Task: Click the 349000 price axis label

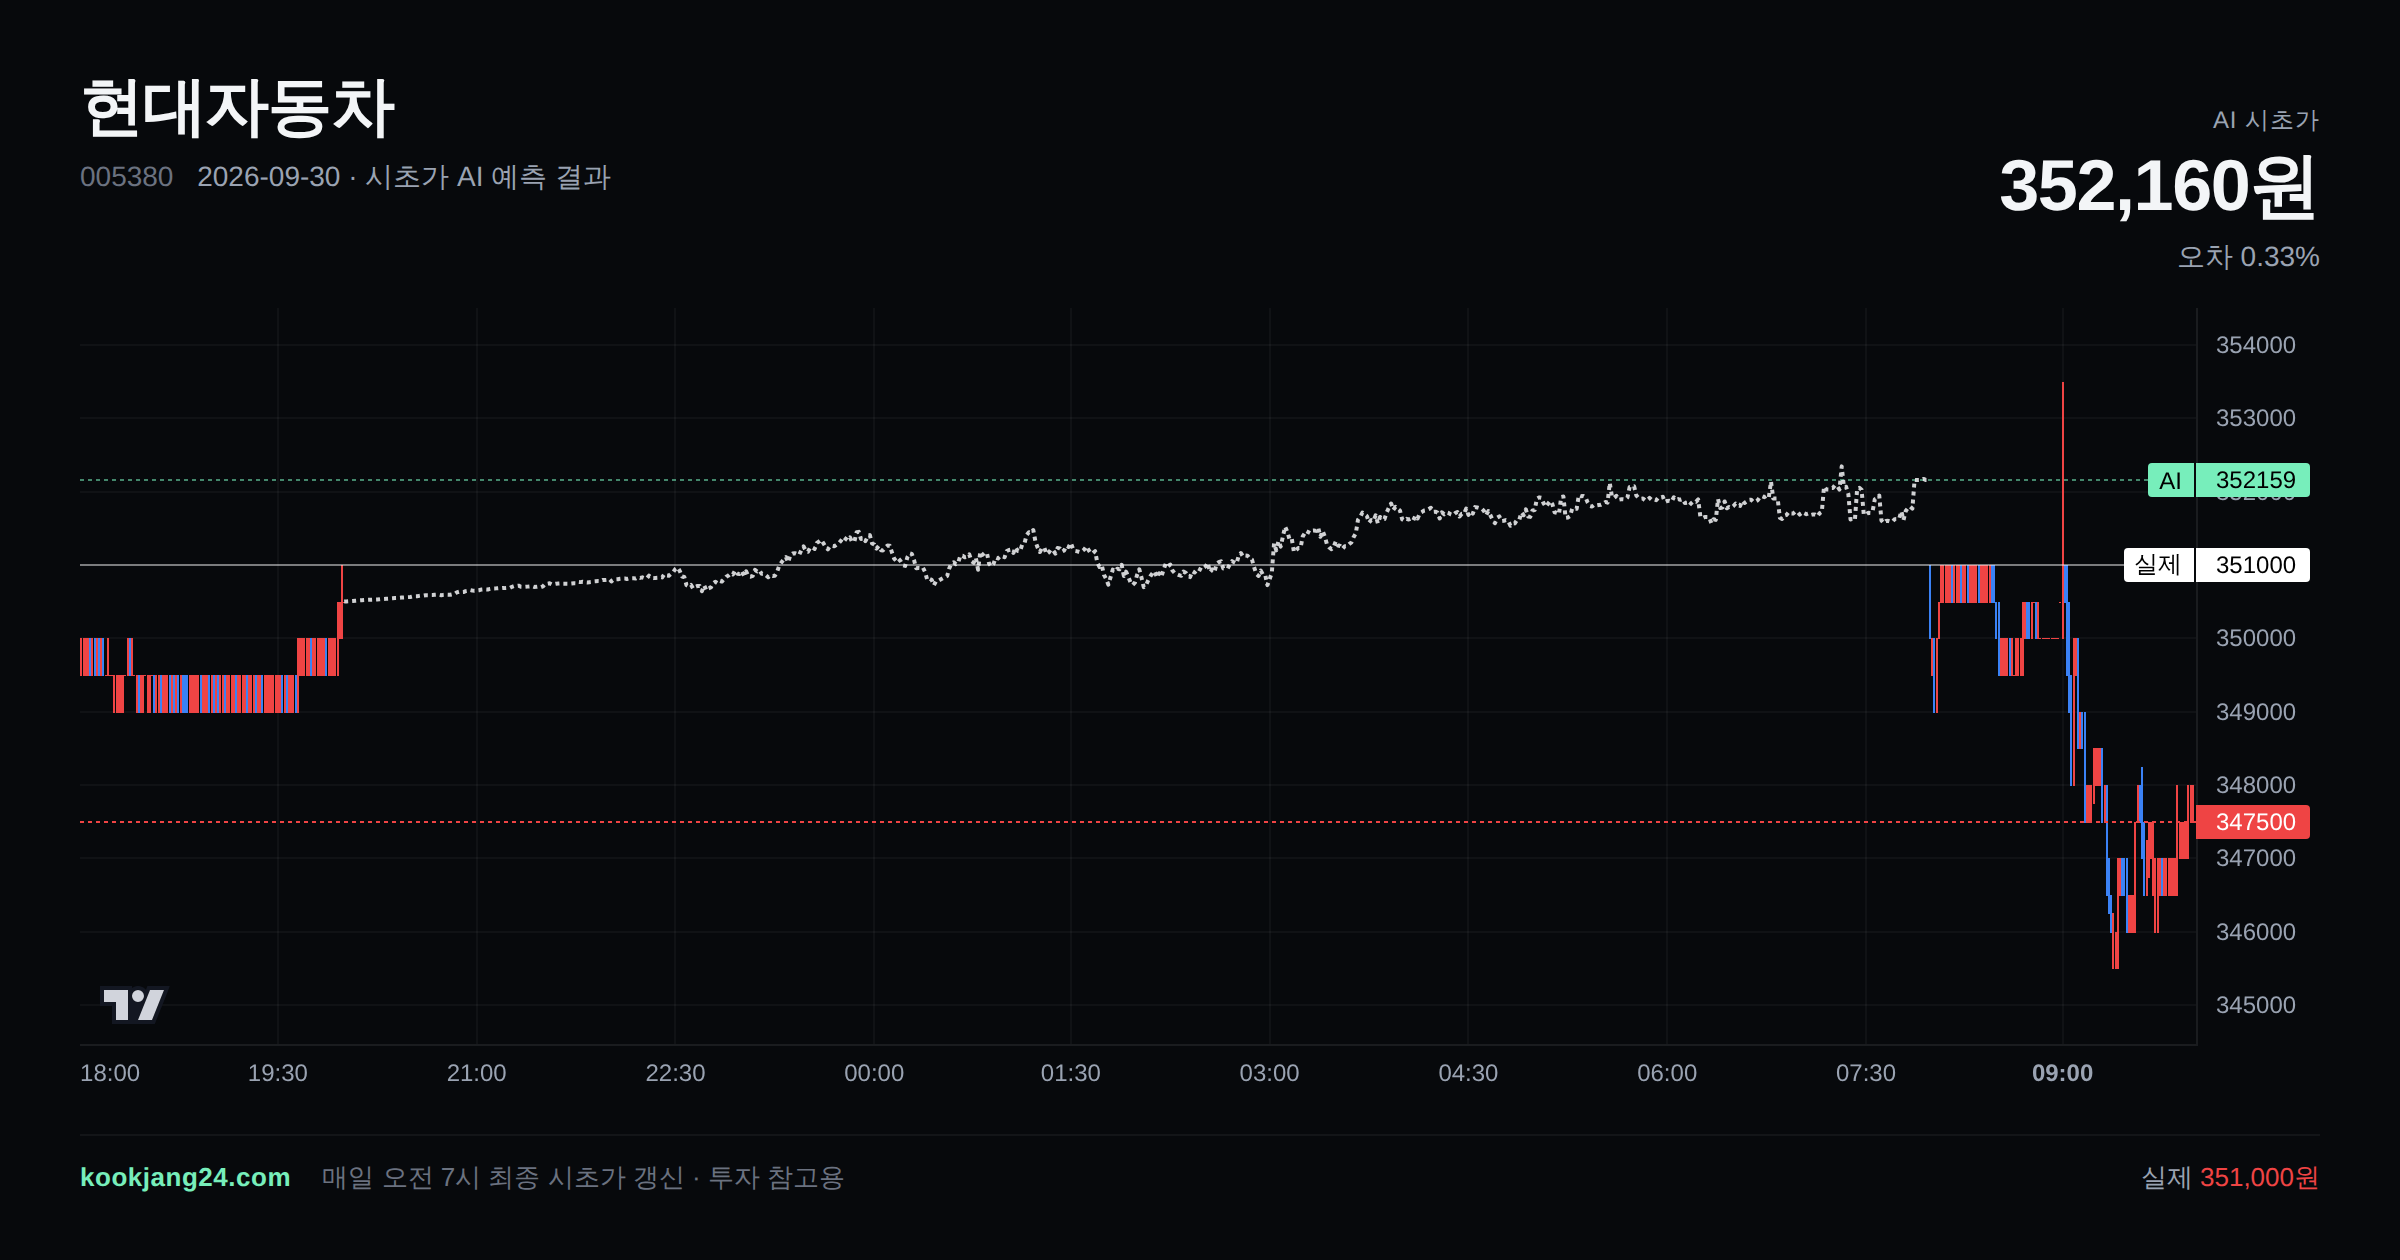Action: tap(2256, 712)
